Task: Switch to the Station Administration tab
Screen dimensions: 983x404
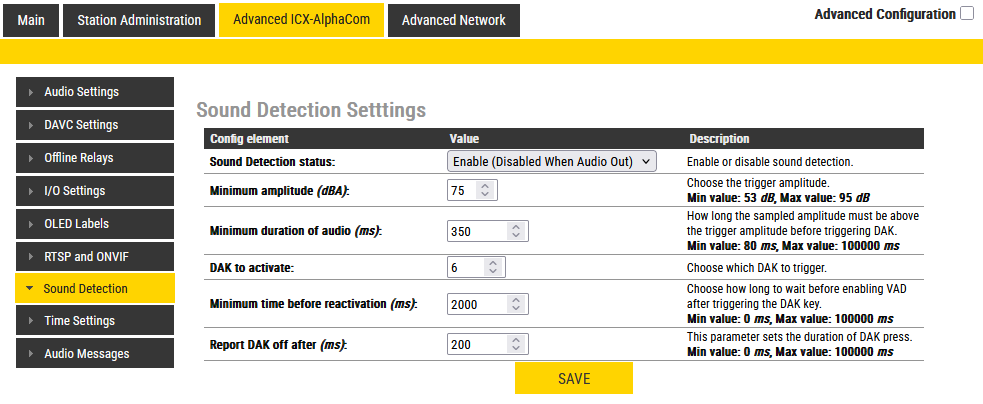Action: 139,20
